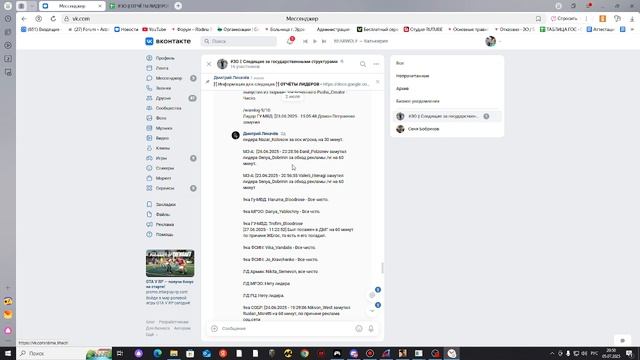The height and width of the screenshot is (360, 640).
Task: Reload the browser page
Action: pyautogui.click(x=53, y=19)
